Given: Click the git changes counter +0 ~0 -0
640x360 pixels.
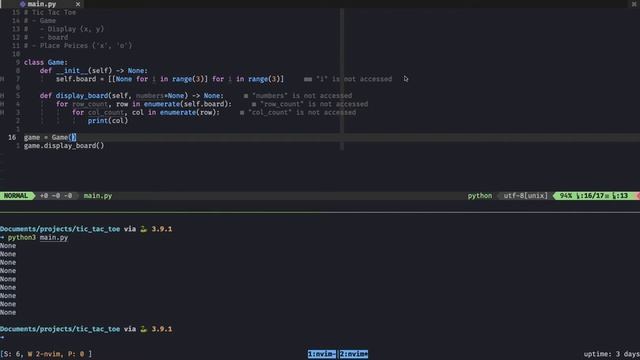Looking at the screenshot, I should click(56, 196).
